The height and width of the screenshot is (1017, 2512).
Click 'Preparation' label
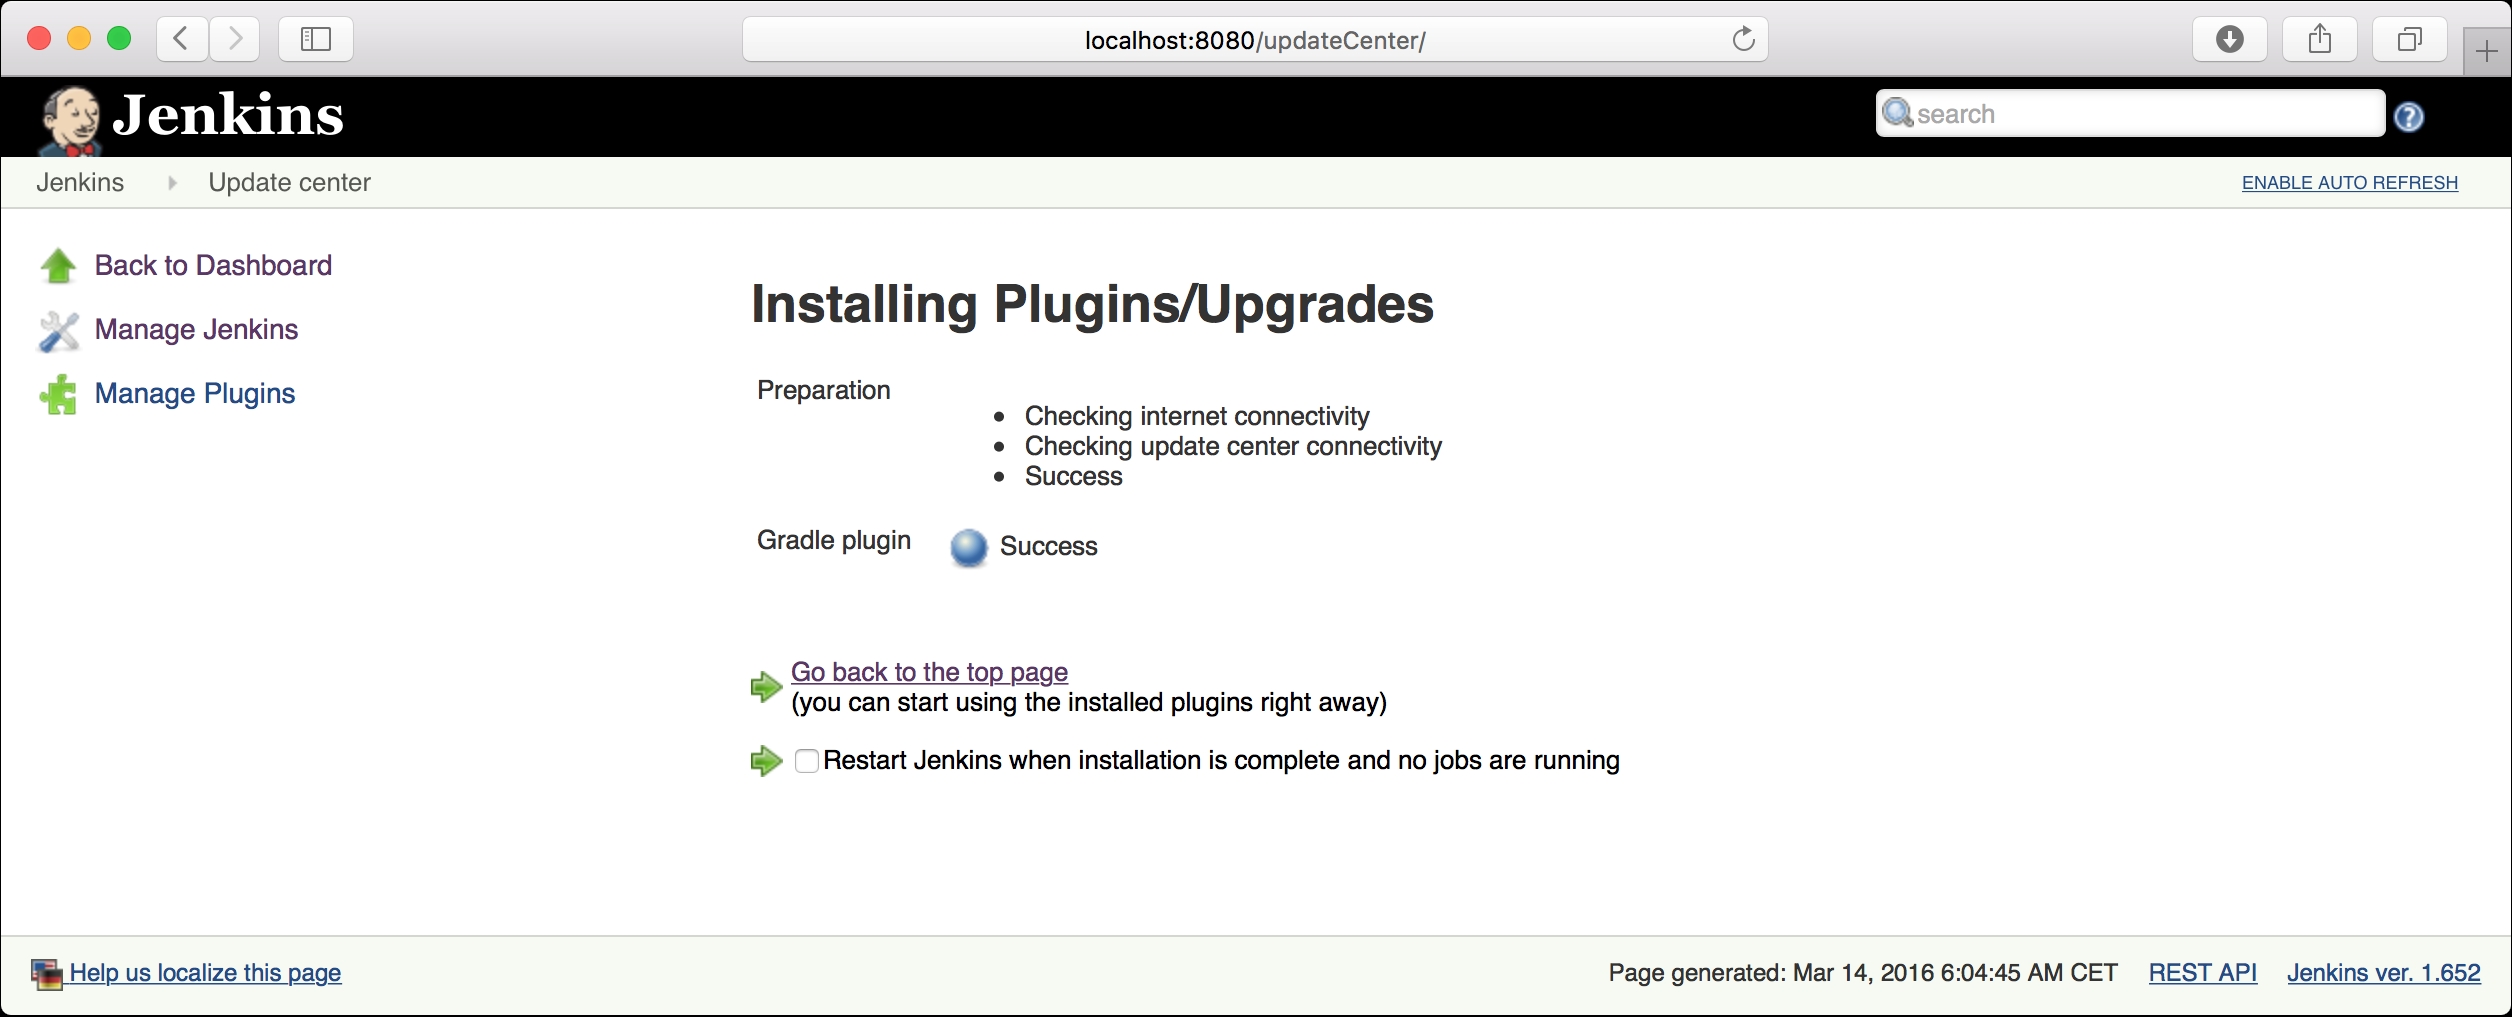pos(824,390)
